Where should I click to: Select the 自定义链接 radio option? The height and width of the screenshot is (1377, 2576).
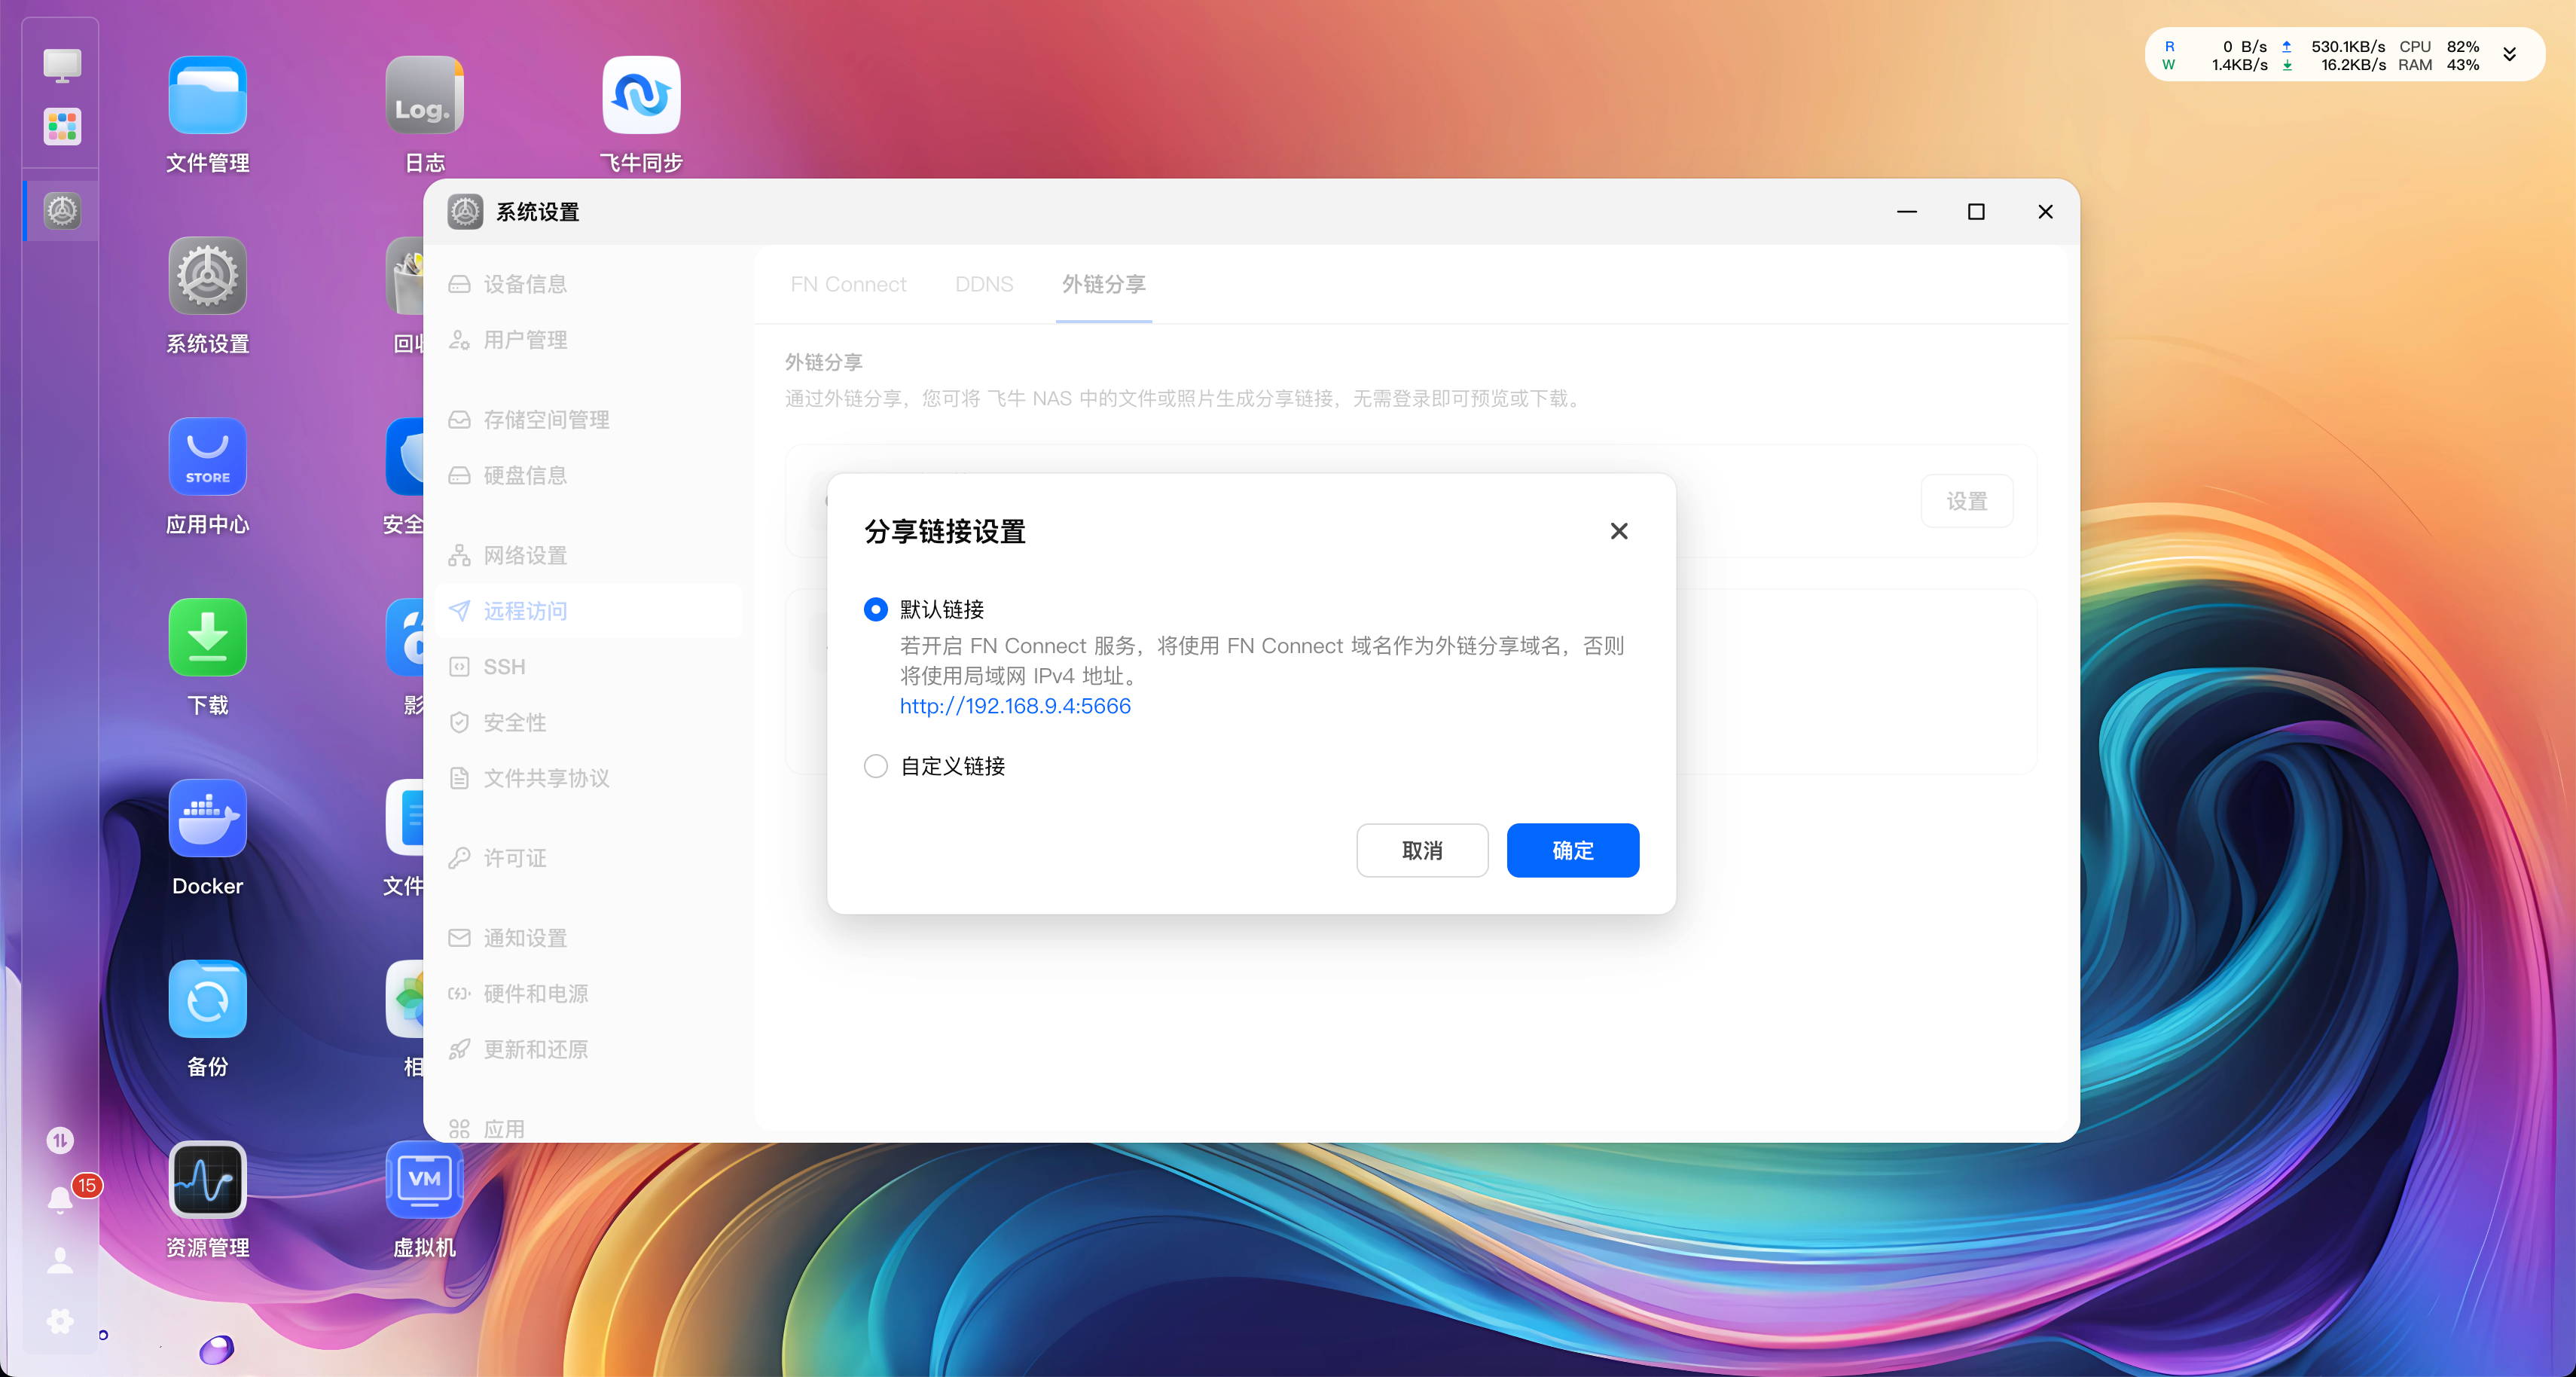point(875,766)
